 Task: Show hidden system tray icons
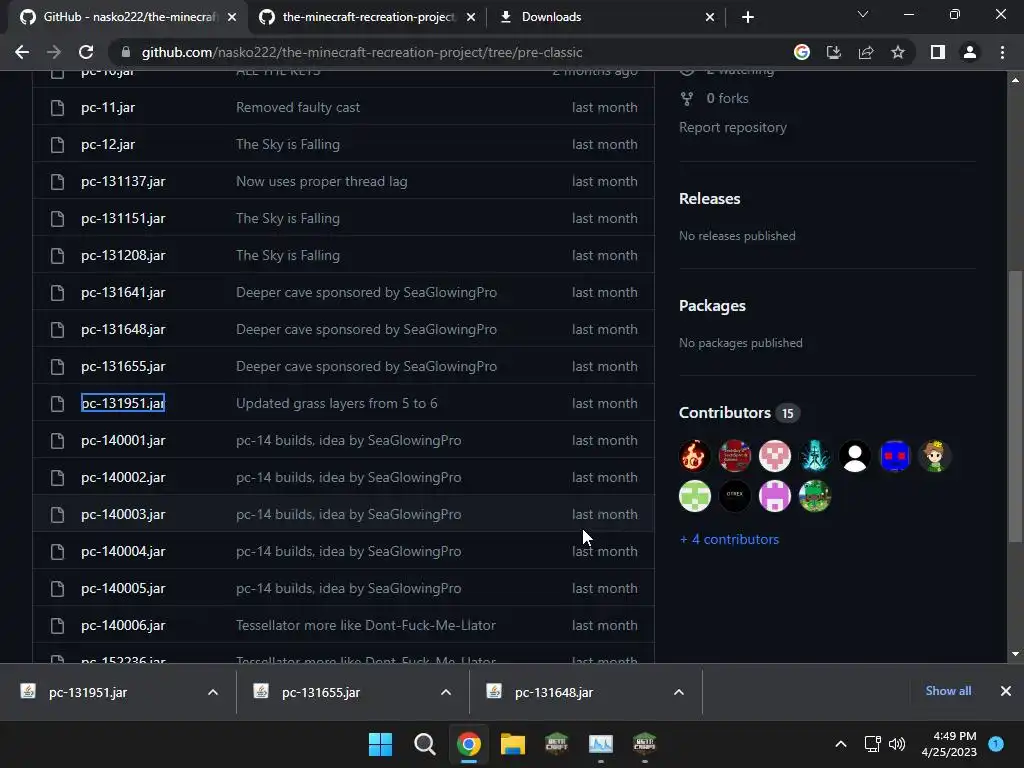841,744
